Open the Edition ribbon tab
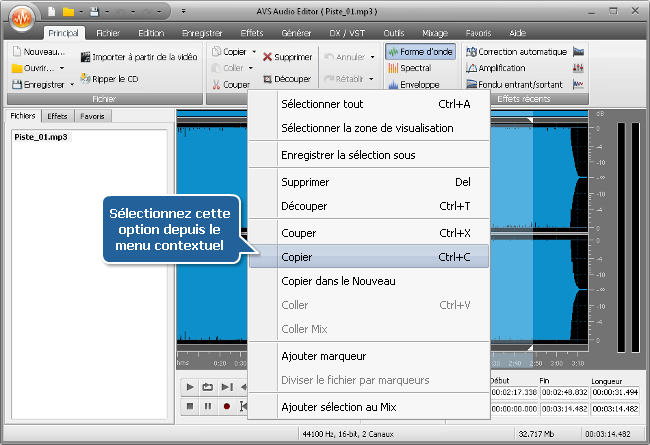 151,33
